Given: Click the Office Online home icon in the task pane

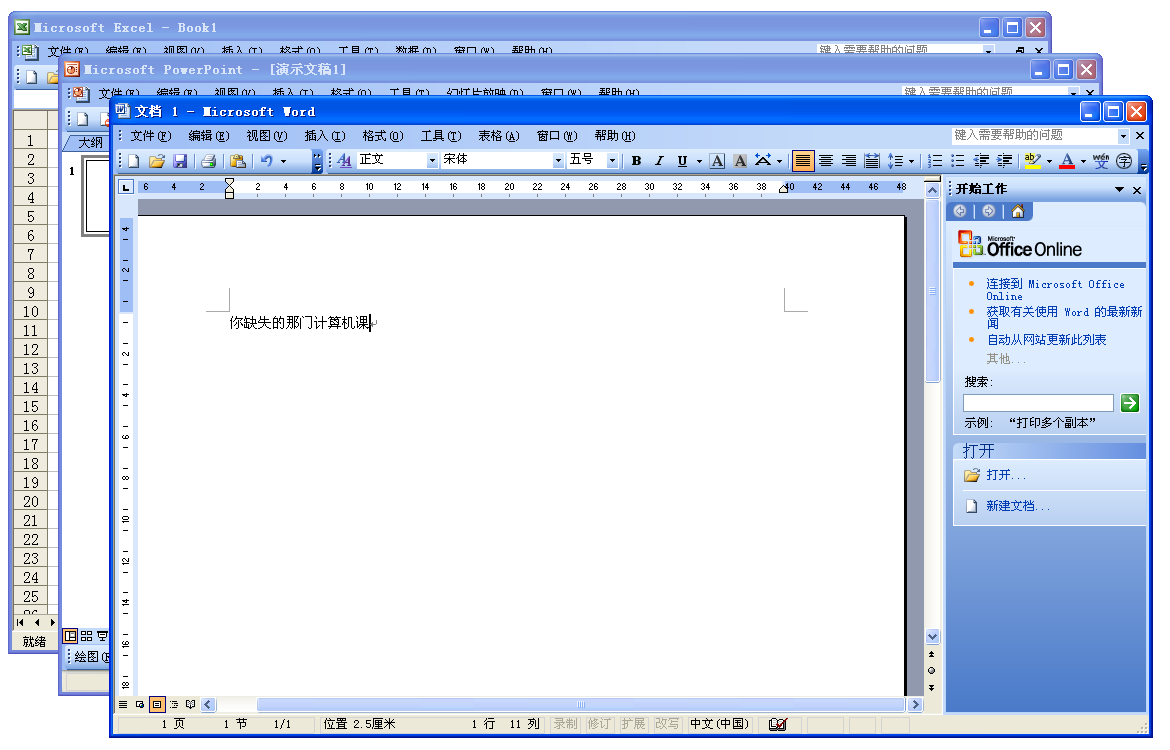Looking at the screenshot, I should pyautogui.click(x=1017, y=211).
